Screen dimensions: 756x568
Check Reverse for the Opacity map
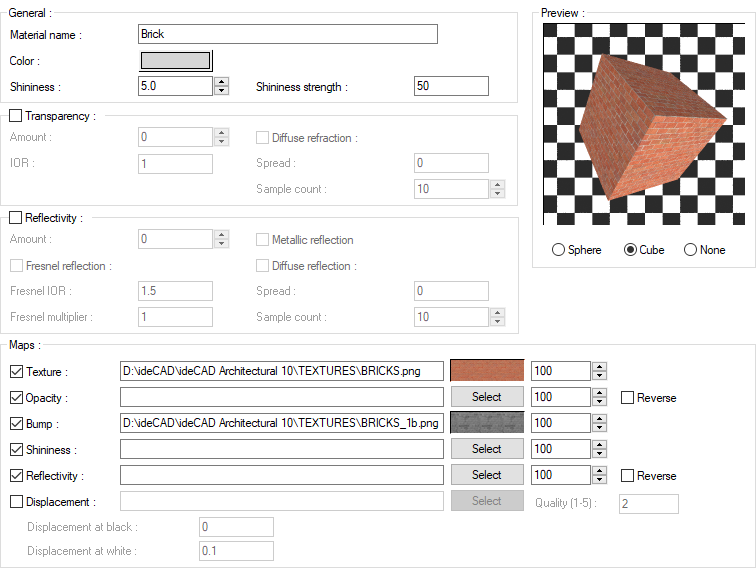628,398
